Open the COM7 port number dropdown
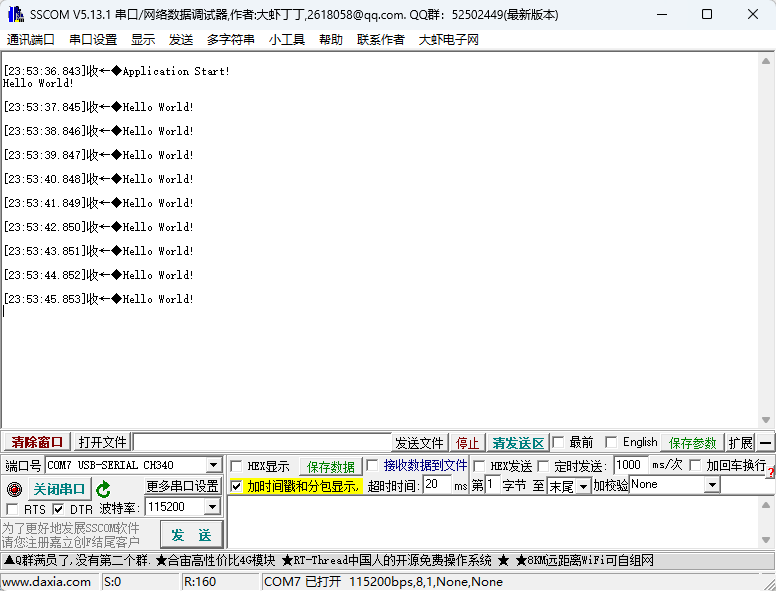Image resolution: width=776 pixels, height=591 pixels. [213, 466]
